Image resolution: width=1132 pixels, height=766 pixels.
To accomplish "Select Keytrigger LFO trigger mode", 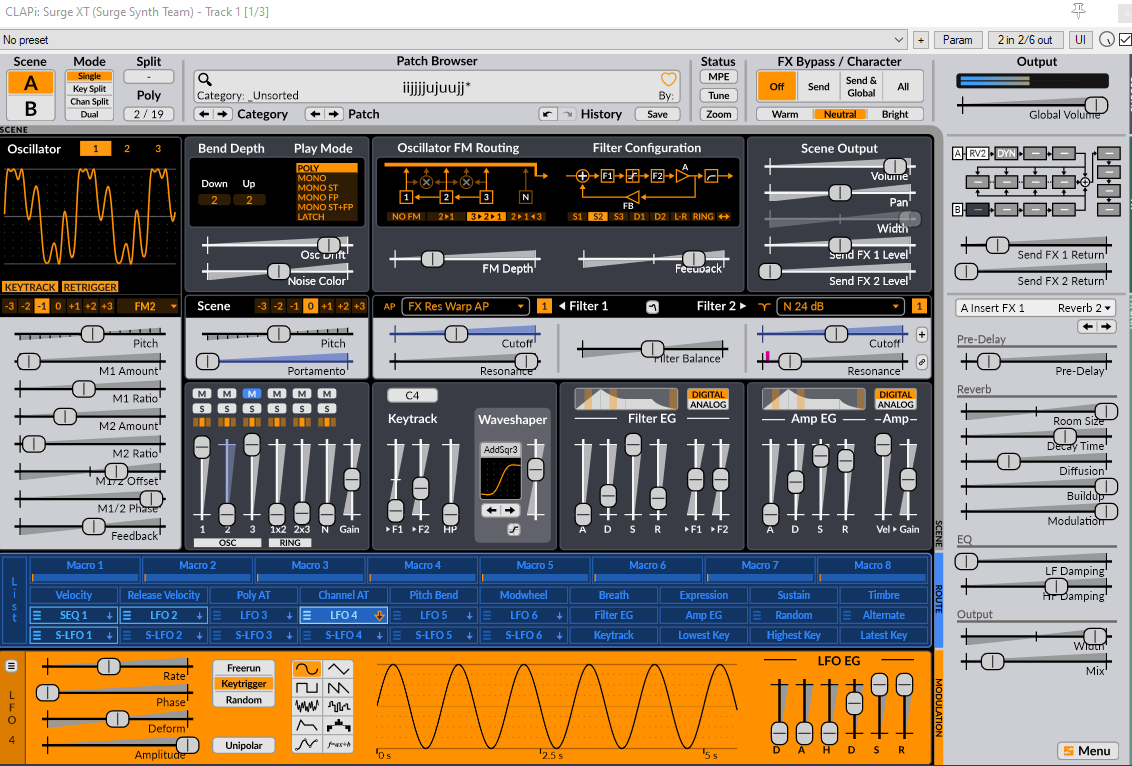I will pyautogui.click(x=244, y=684).
